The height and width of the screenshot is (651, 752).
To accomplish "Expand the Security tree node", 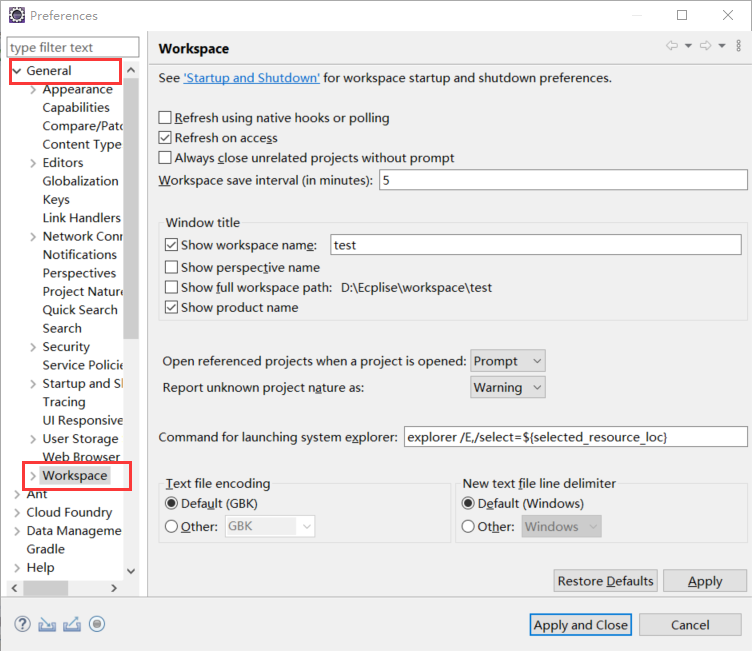I will [33, 347].
